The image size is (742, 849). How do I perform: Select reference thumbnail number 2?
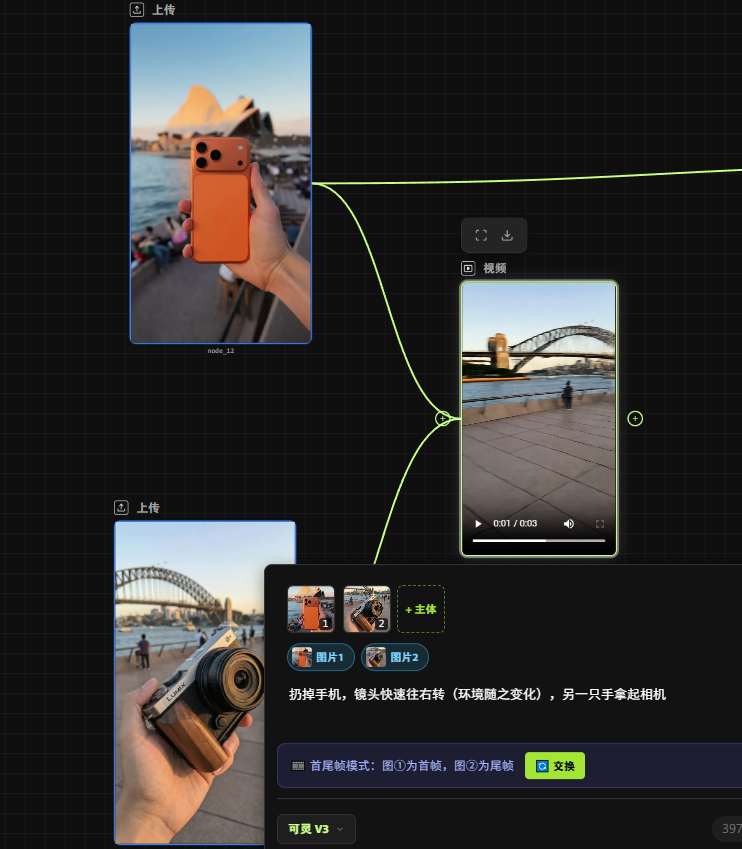(x=367, y=609)
